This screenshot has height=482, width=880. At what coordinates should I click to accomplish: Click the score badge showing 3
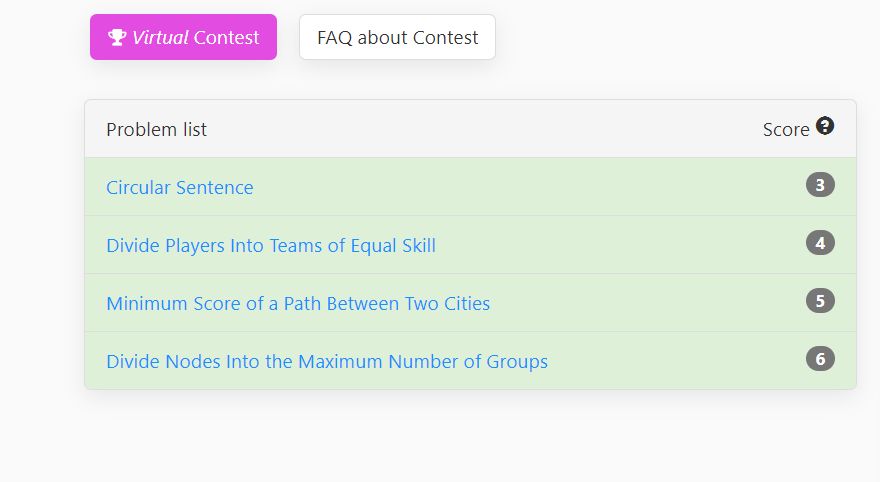pyautogui.click(x=820, y=185)
